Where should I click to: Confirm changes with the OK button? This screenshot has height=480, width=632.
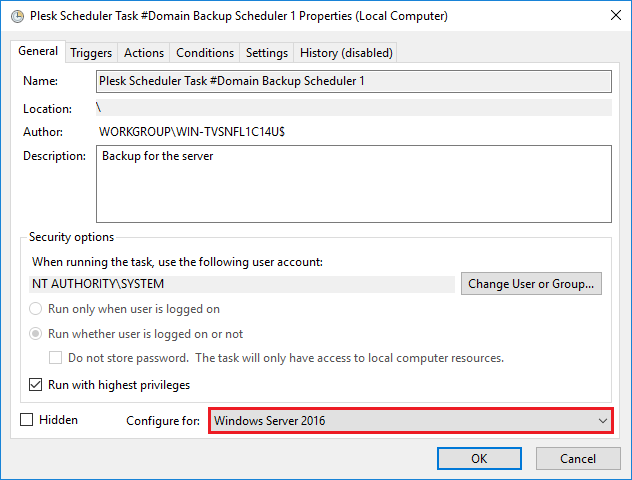coord(479,458)
